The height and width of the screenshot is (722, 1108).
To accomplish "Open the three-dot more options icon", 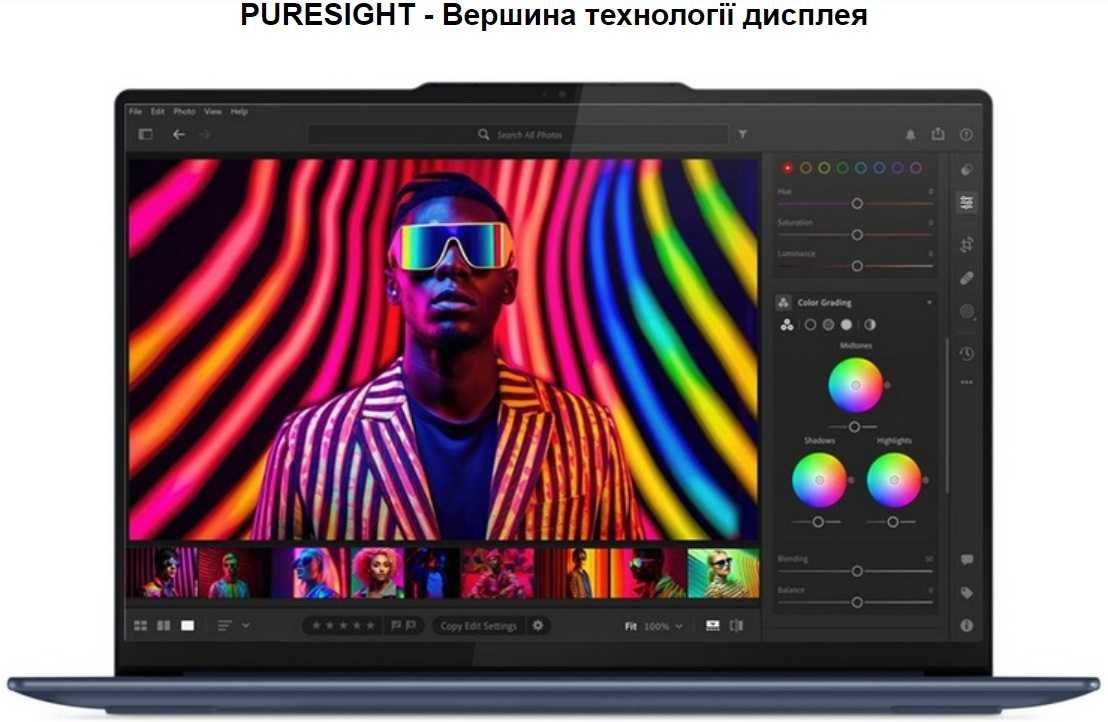I will click(967, 382).
